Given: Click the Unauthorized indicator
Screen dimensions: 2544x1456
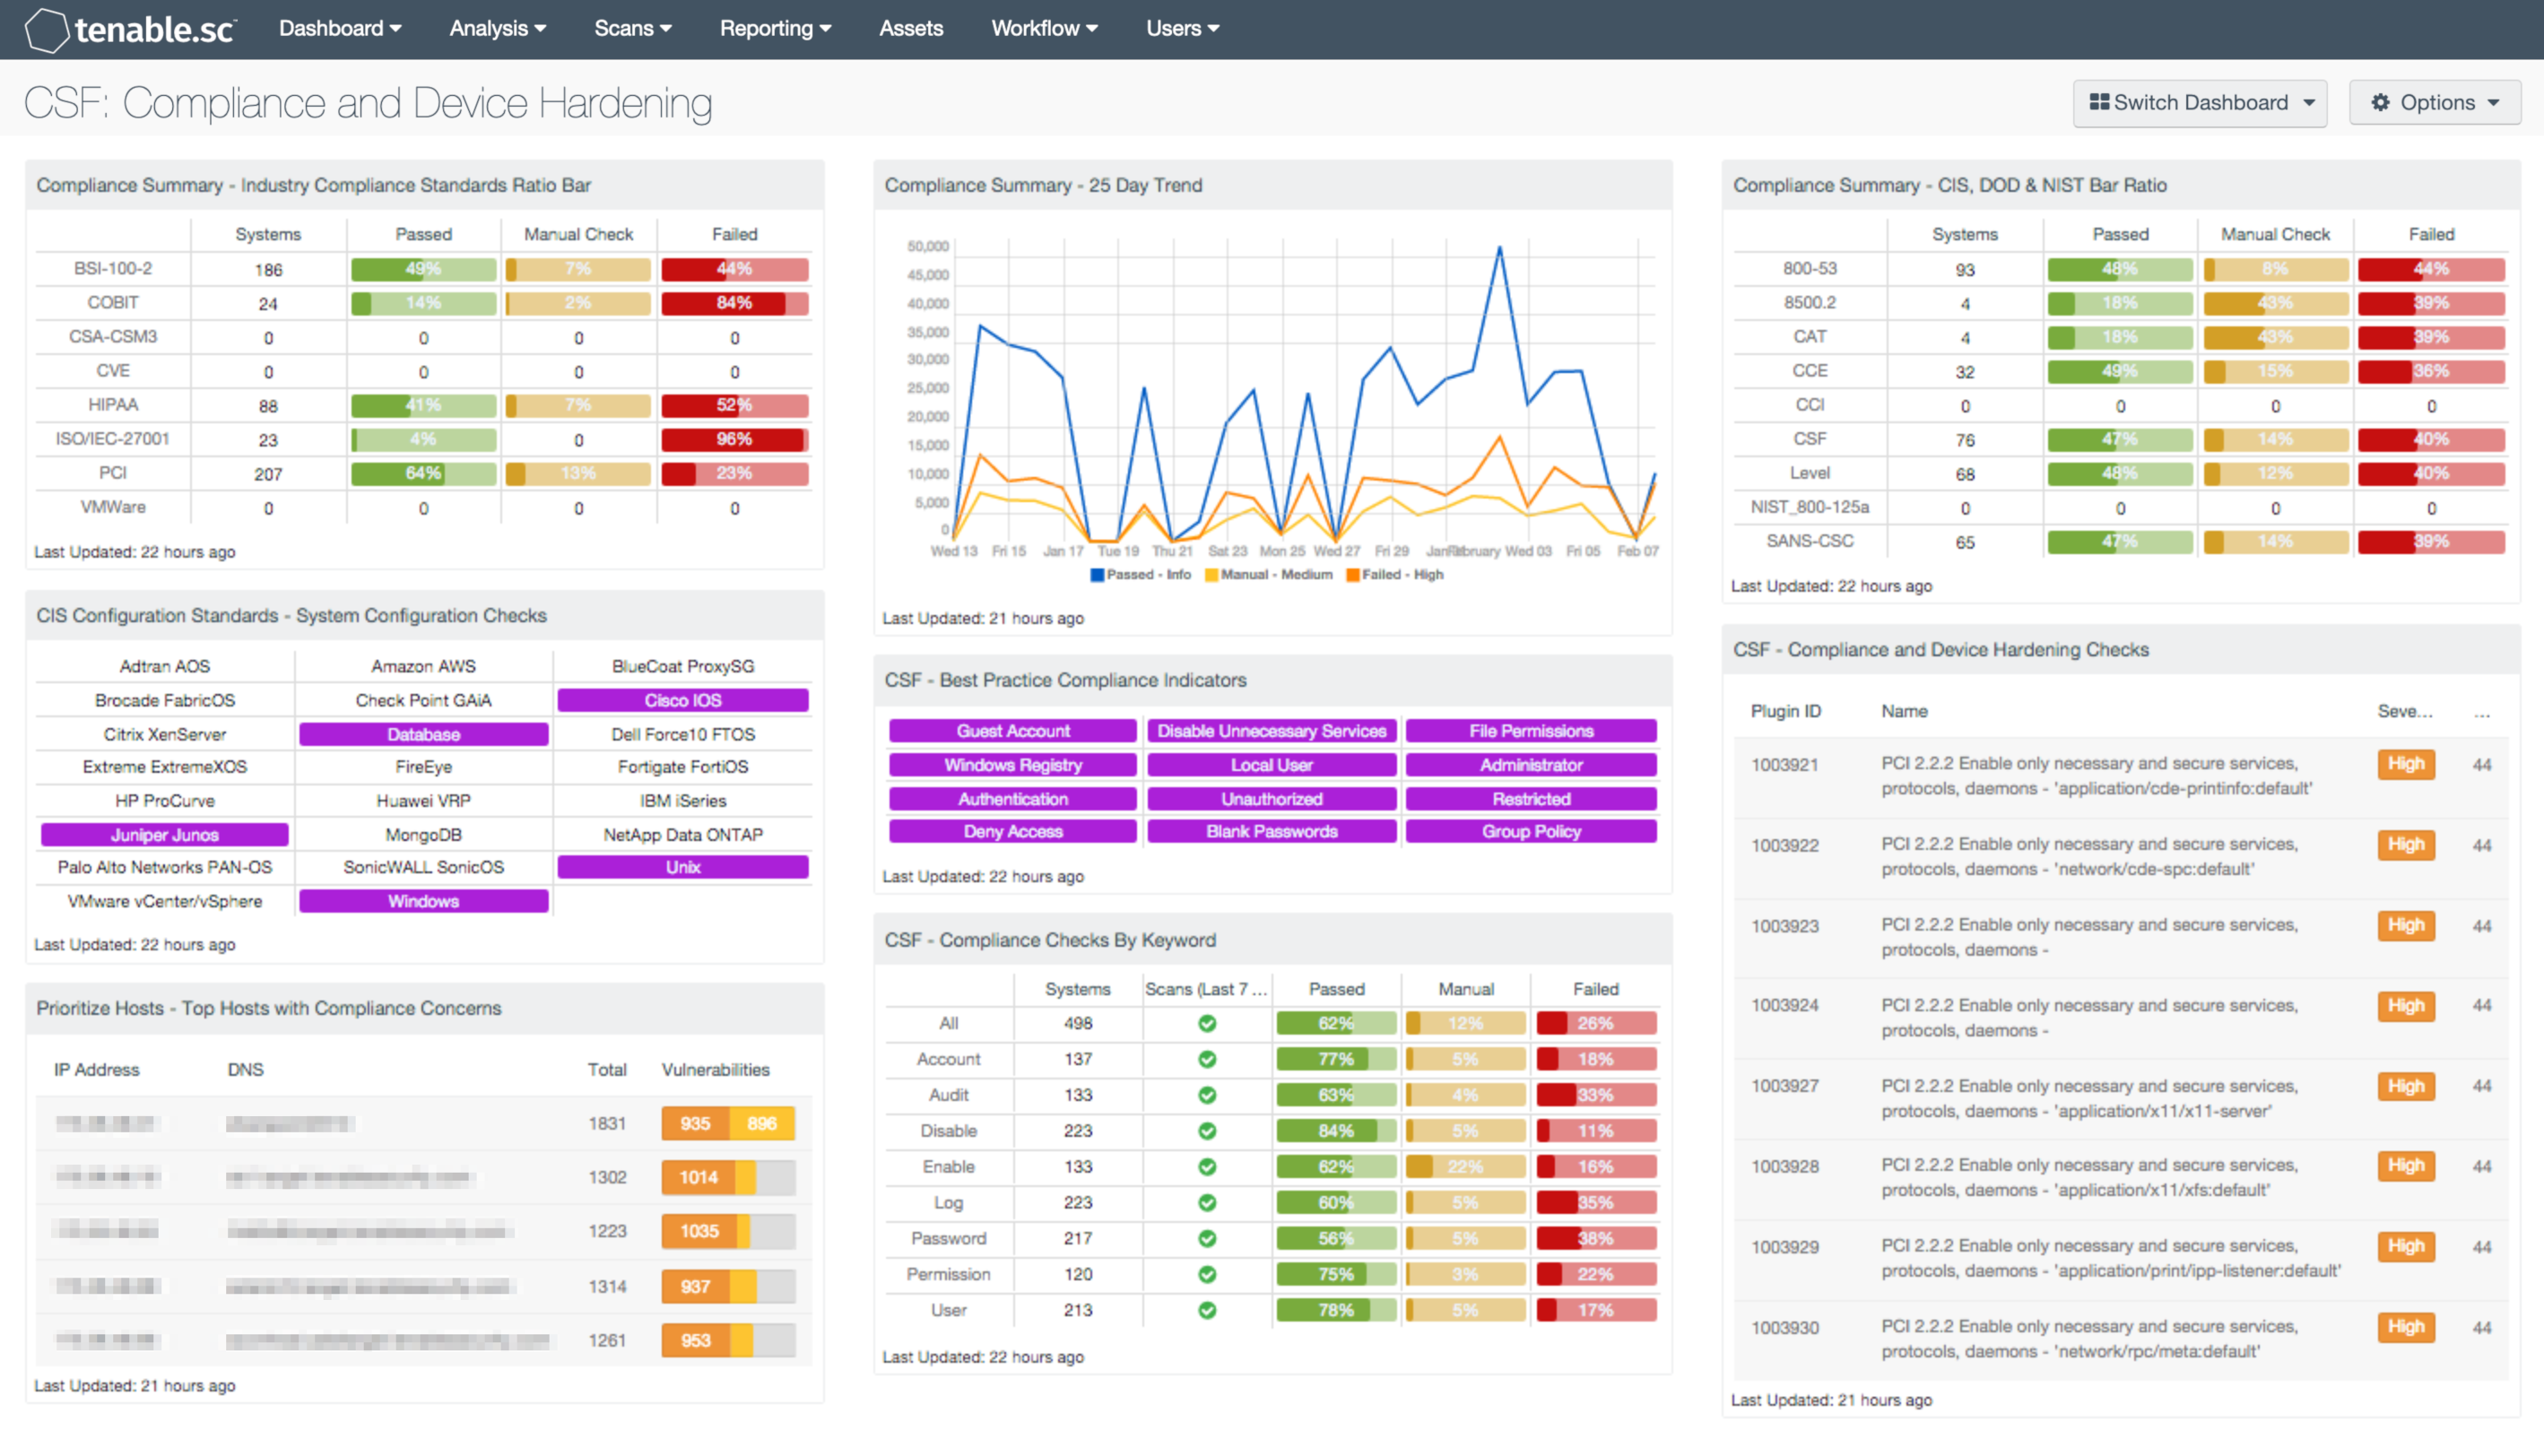Looking at the screenshot, I should (x=1271, y=799).
